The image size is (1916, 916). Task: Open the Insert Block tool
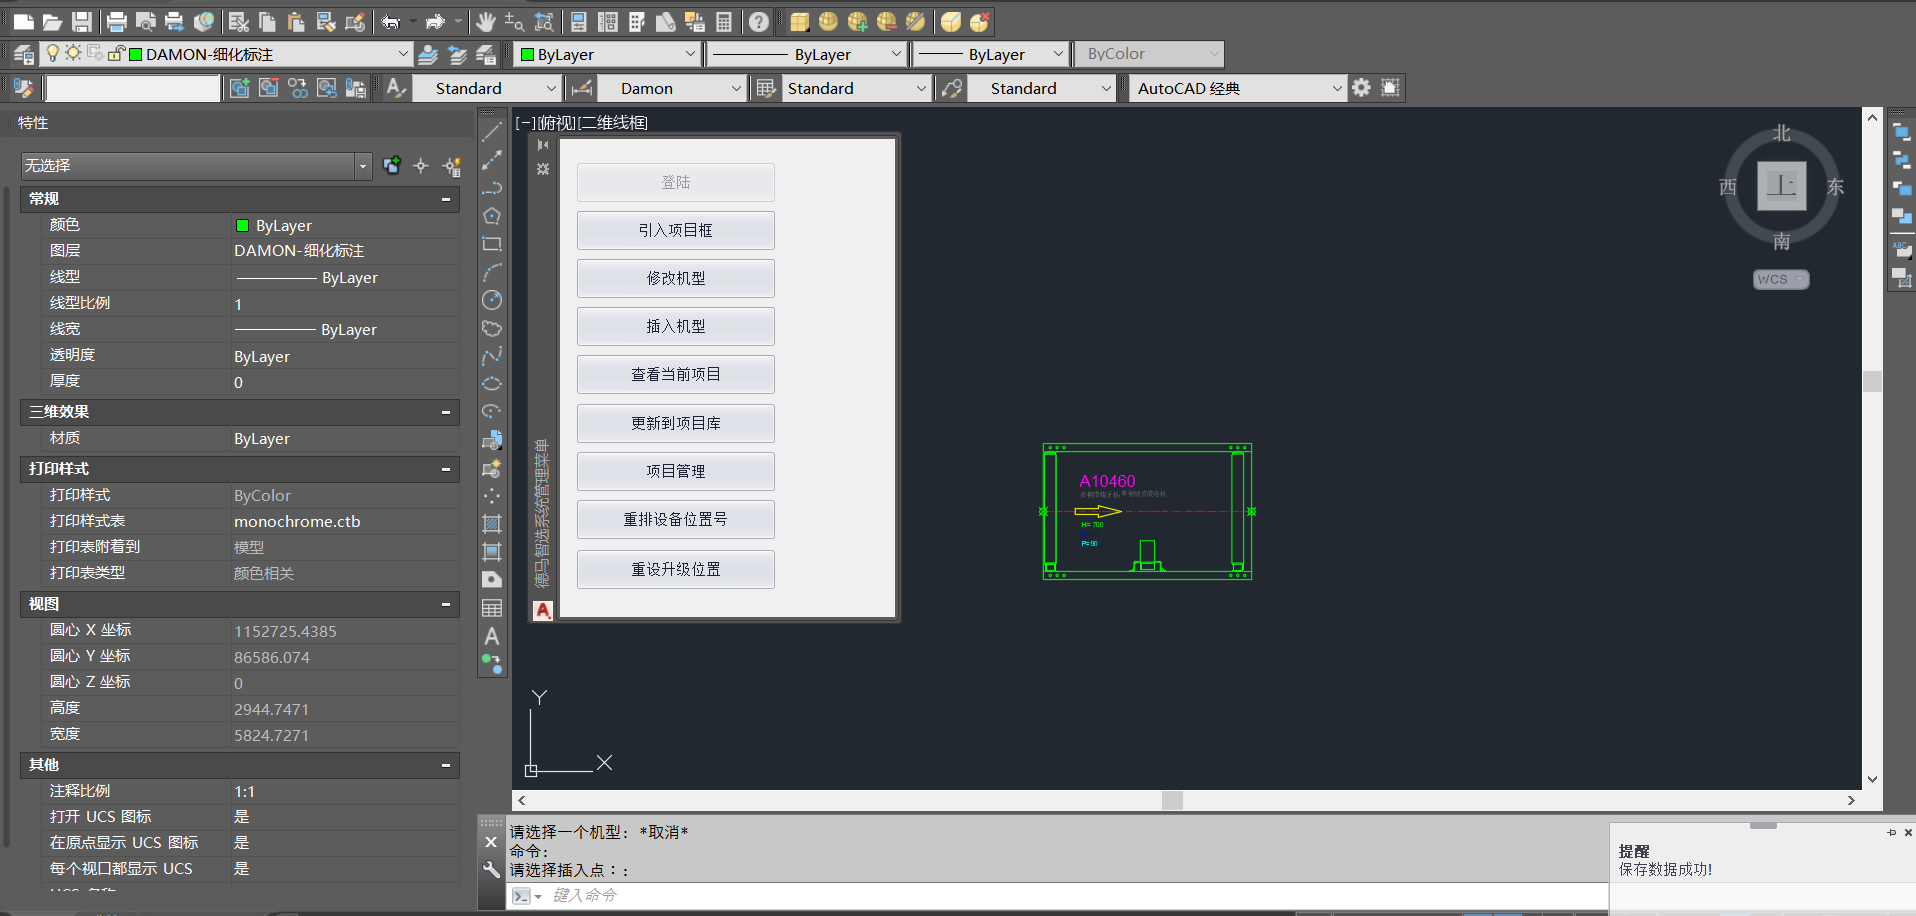(491, 439)
